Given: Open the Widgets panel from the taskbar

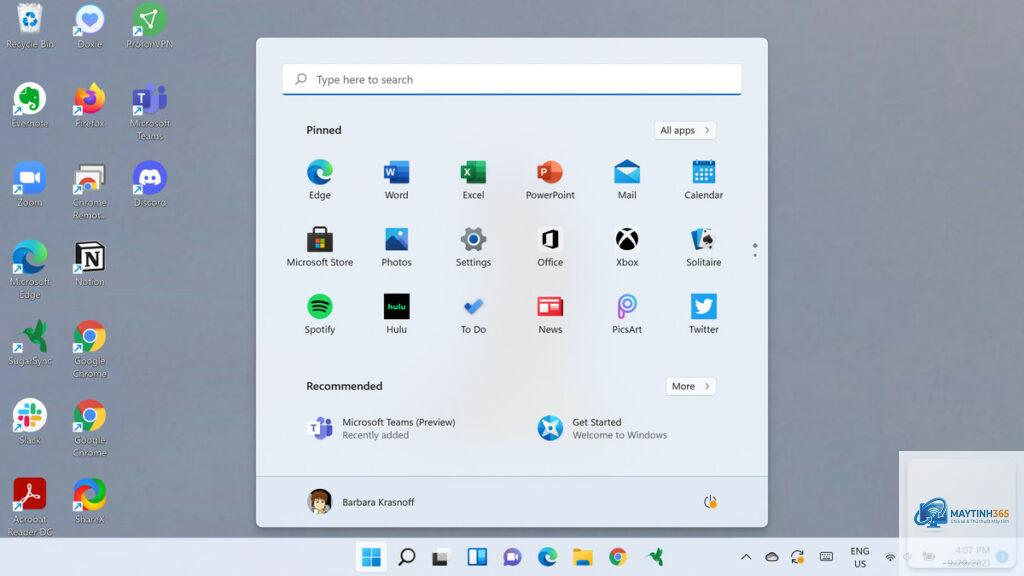Looking at the screenshot, I should pyautogui.click(x=477, y=557).
